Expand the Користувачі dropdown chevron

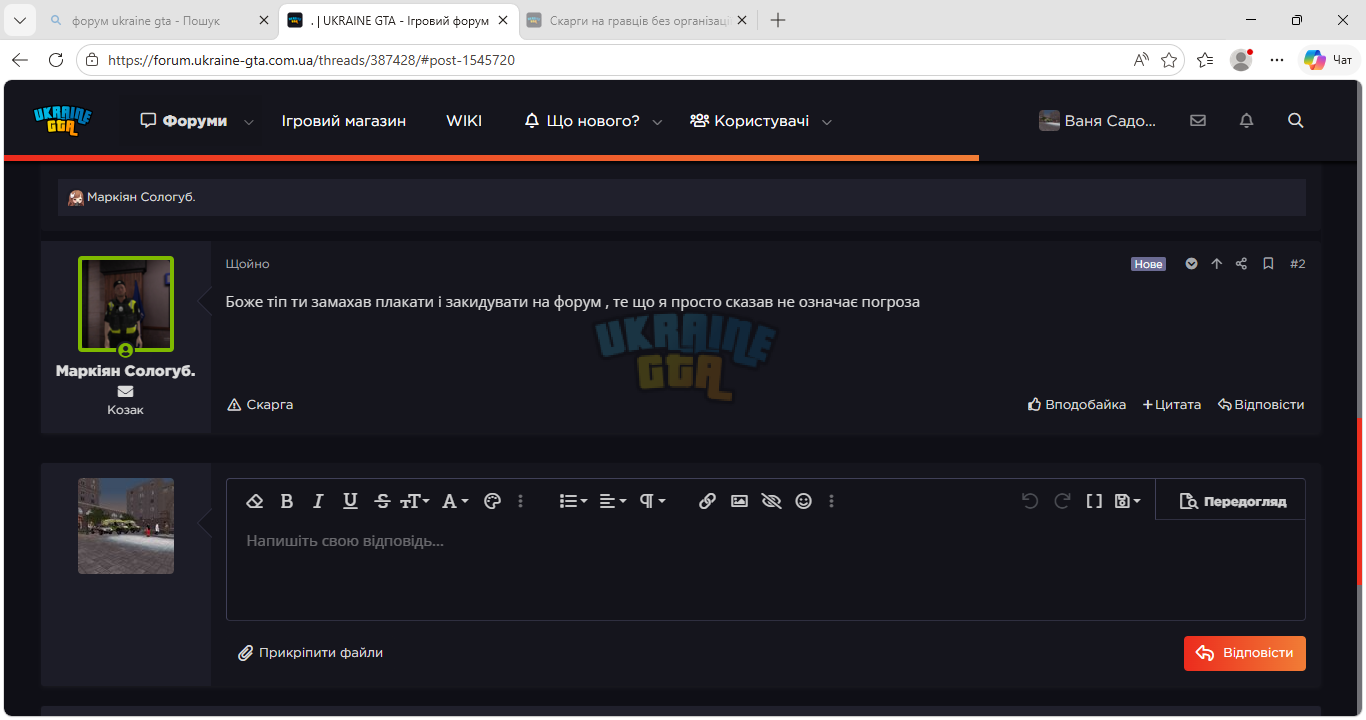[x=827, y=122]
